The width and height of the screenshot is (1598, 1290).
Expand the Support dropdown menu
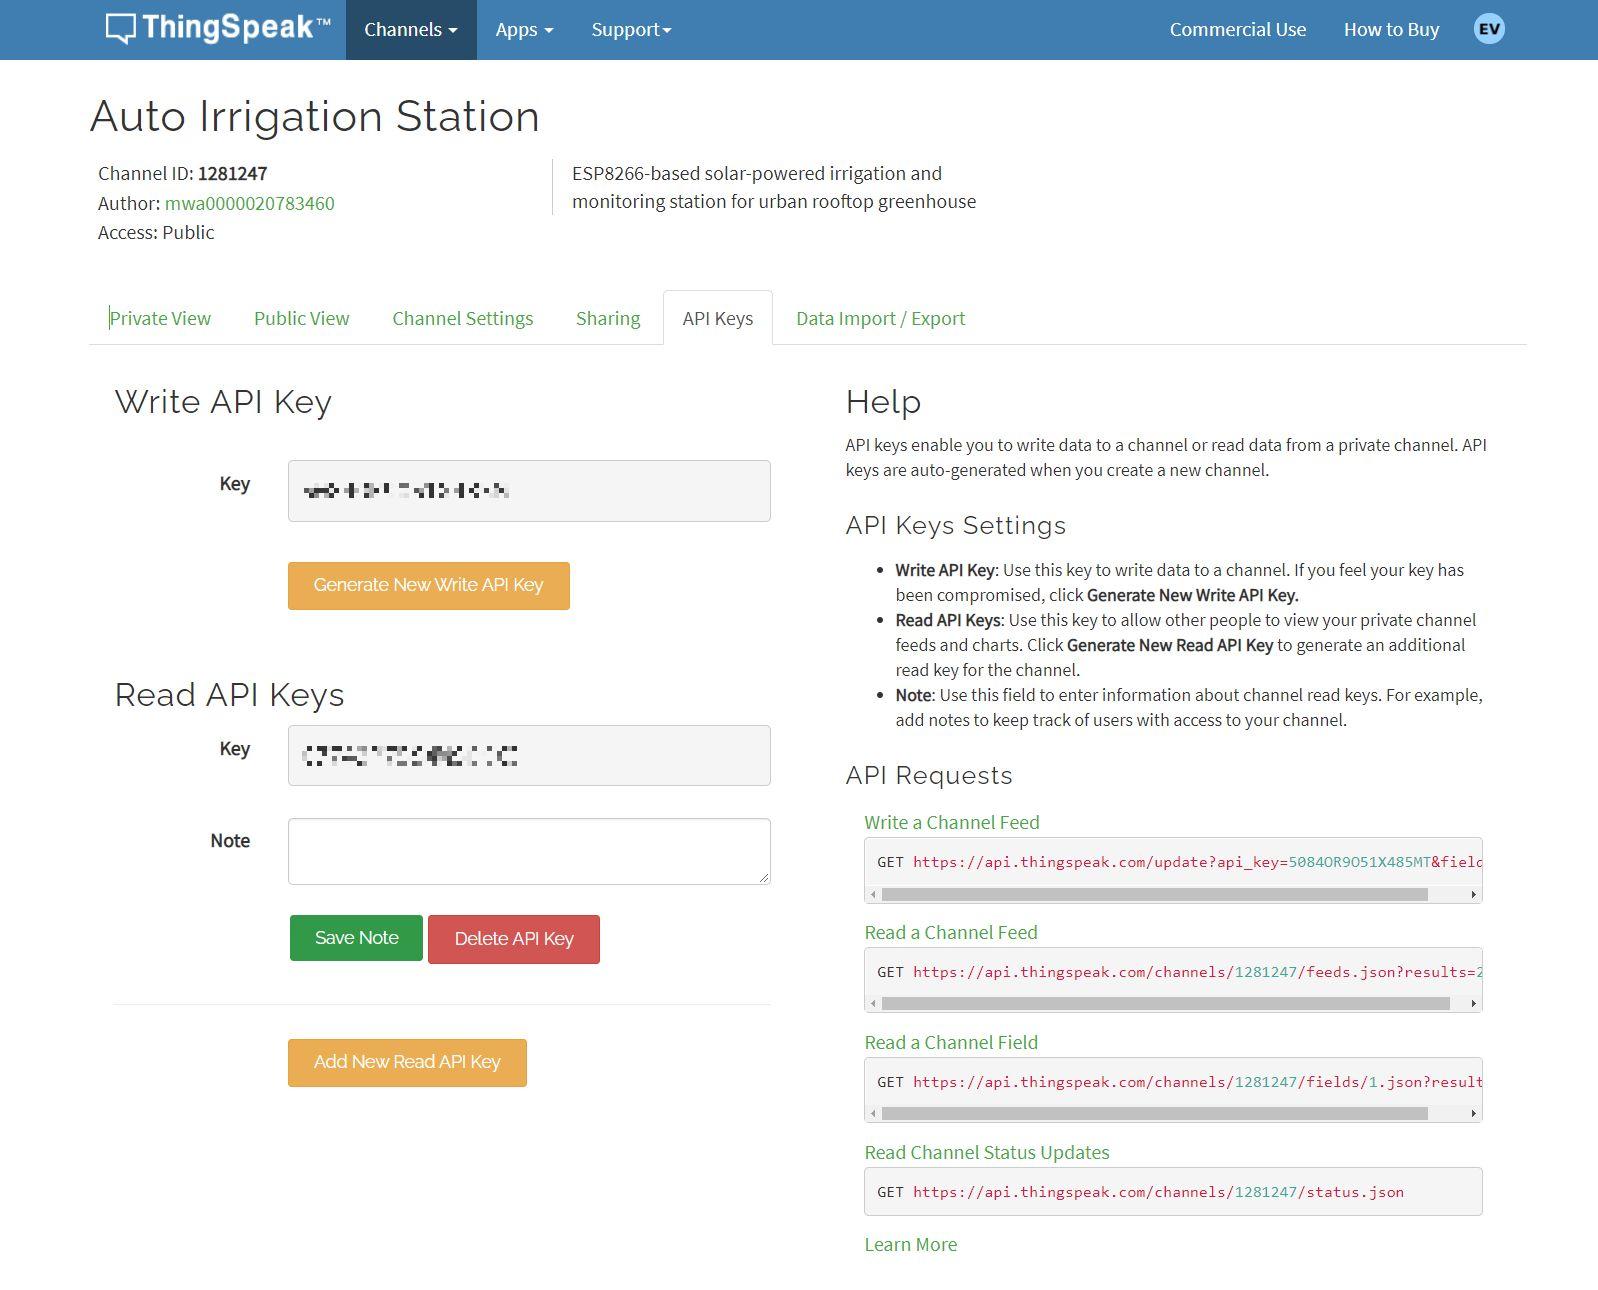pyautogui.click(x=631, y=30)
